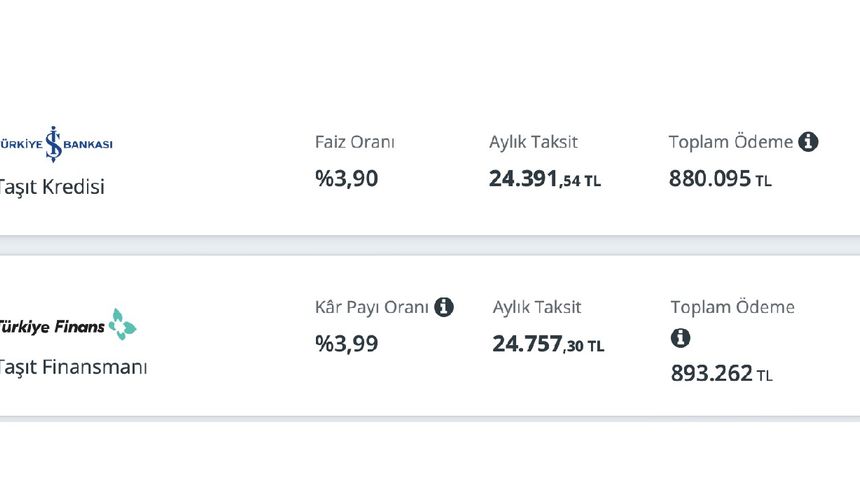The height and width of the screenshot is (504, 860).
Task: Select the 24.391,54 TL monthly installment
Action: (544, 180)
